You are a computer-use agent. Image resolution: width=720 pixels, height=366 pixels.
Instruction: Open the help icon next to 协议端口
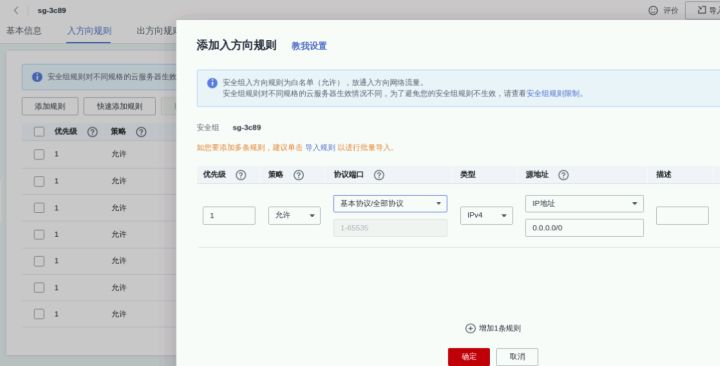coord(379,175)
